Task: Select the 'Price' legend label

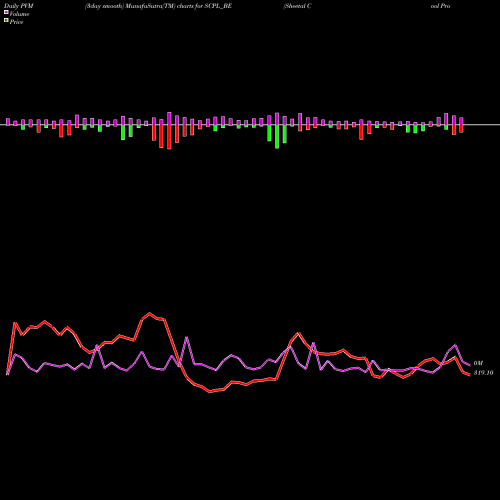Action: point(16,22)
